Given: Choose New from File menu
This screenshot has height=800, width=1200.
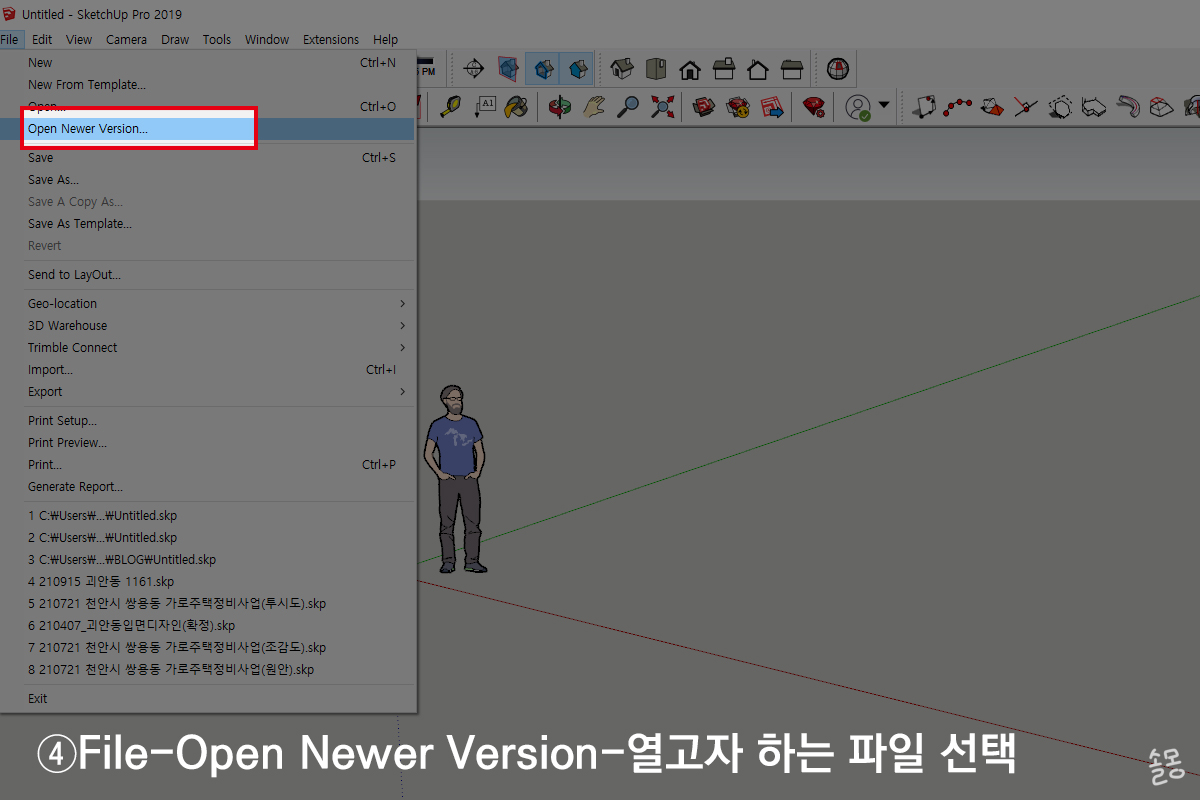Looking at the screenshot, I should [x=208, y=62].
